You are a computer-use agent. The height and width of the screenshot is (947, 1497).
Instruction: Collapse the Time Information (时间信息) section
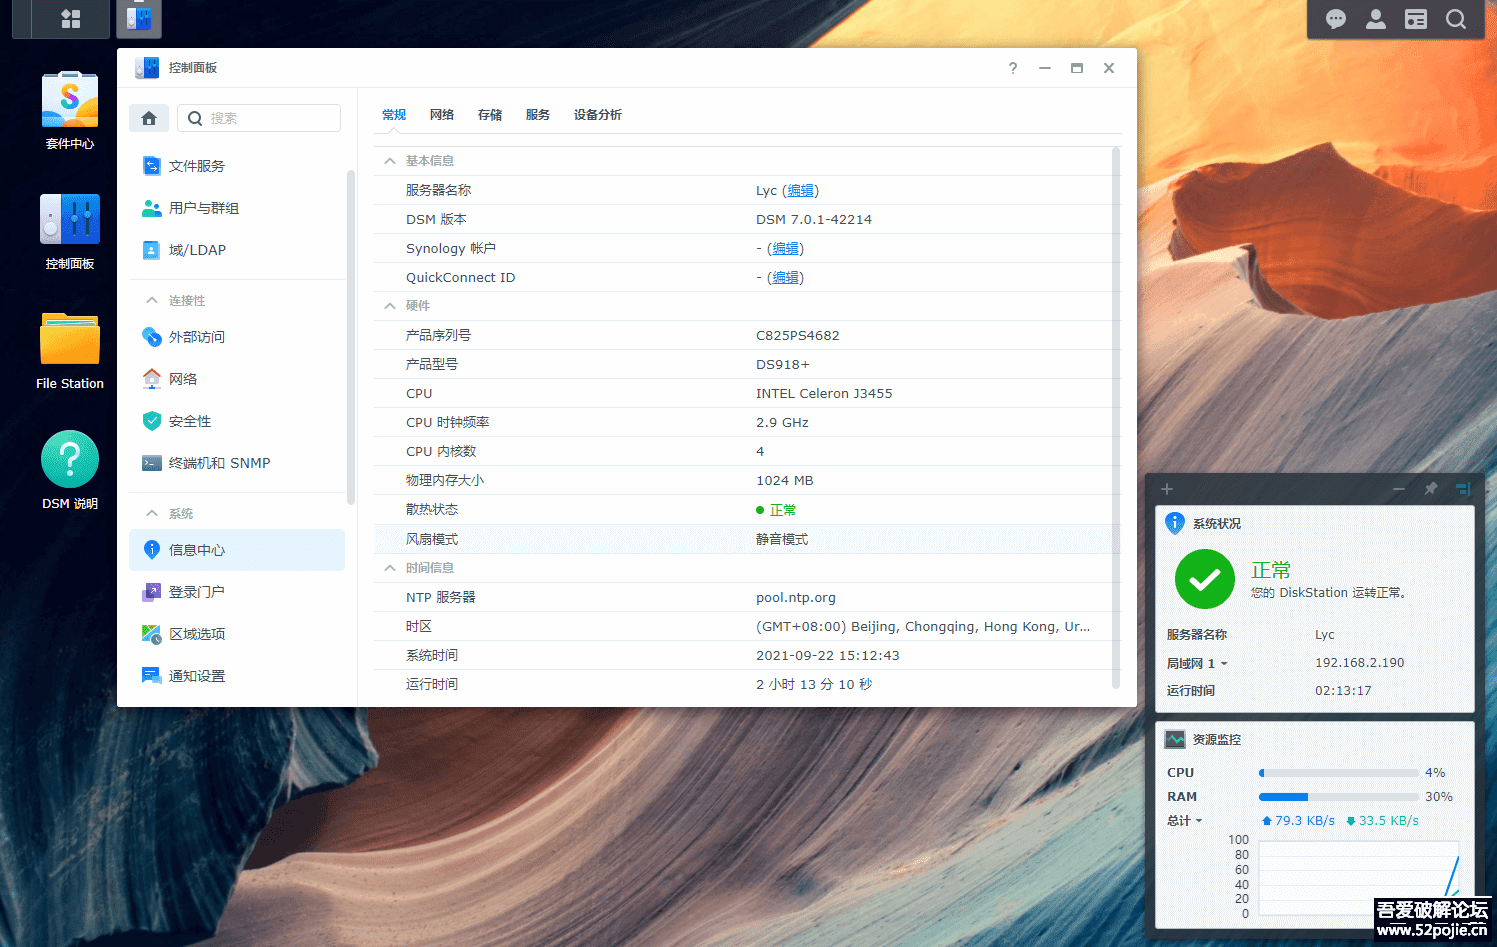click(390, 568)
